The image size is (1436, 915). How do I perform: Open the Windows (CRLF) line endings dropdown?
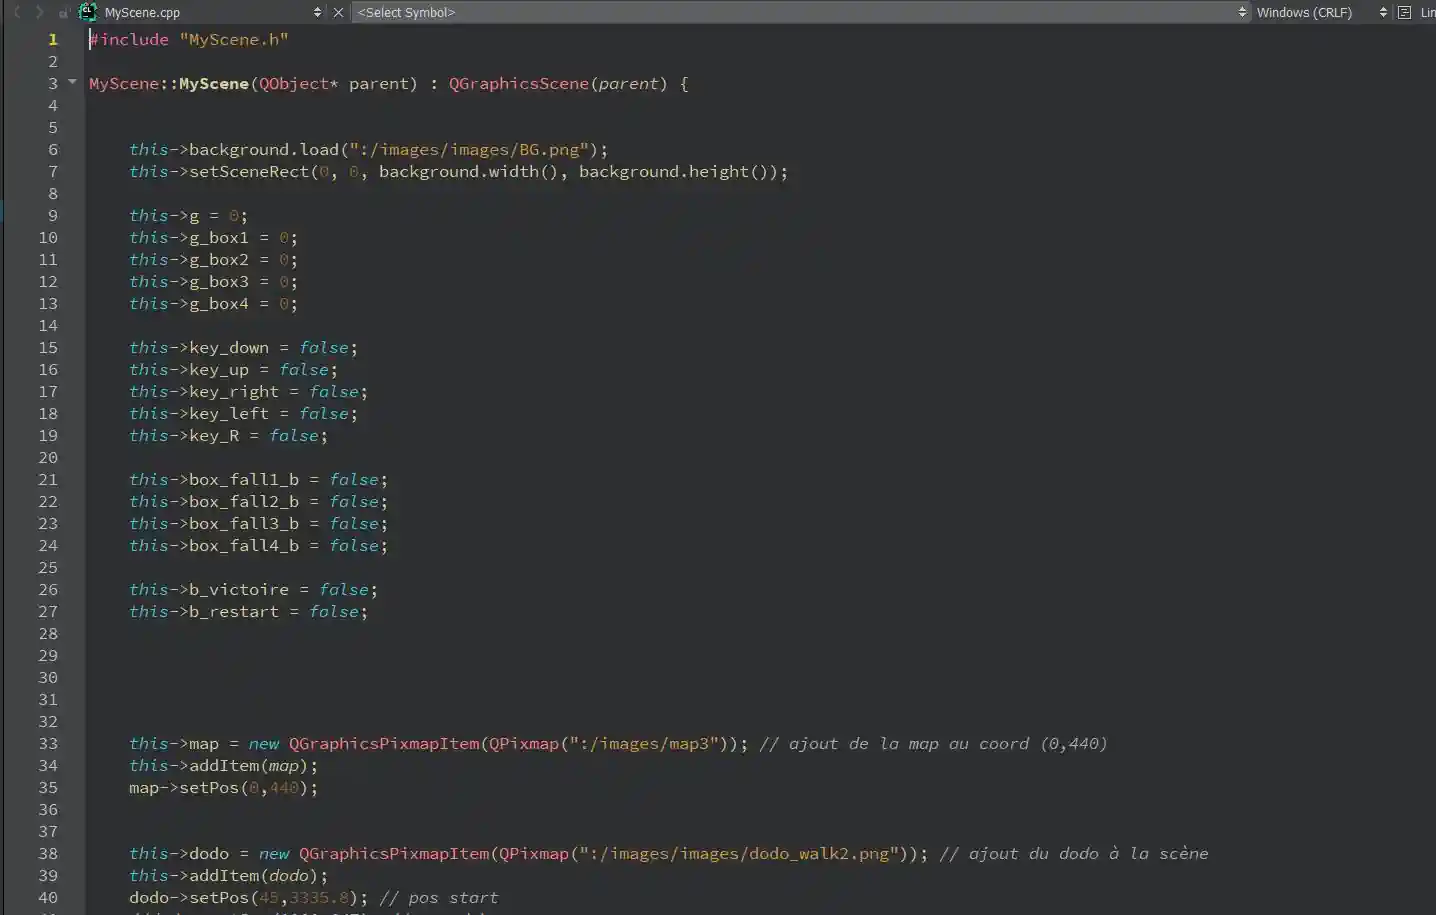tap(1322, 12)
